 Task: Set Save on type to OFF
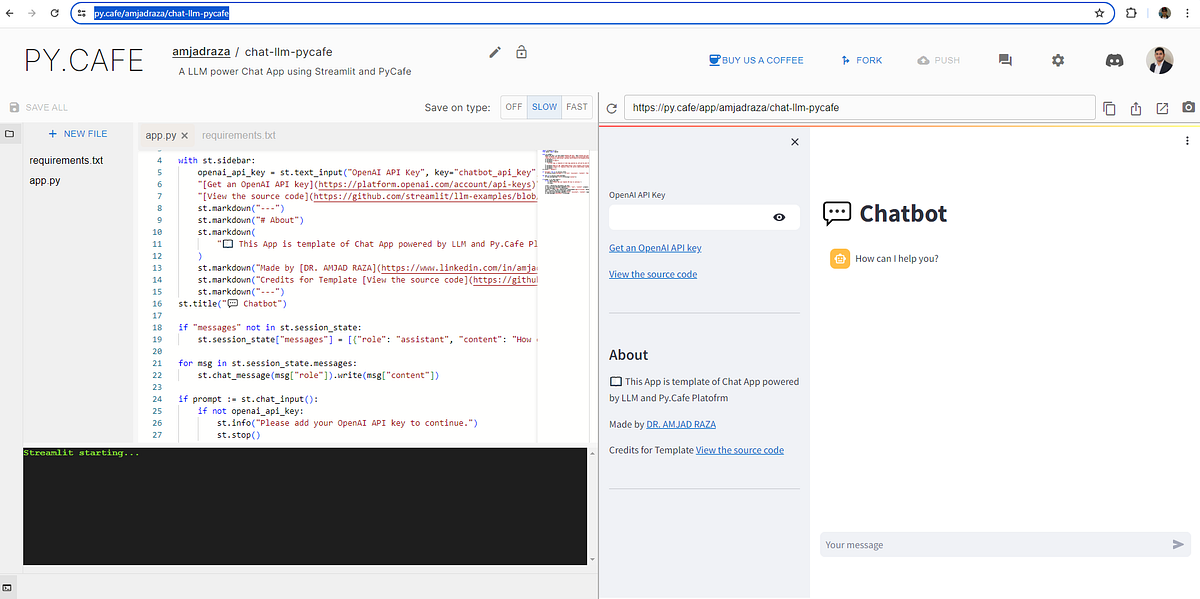513,107
